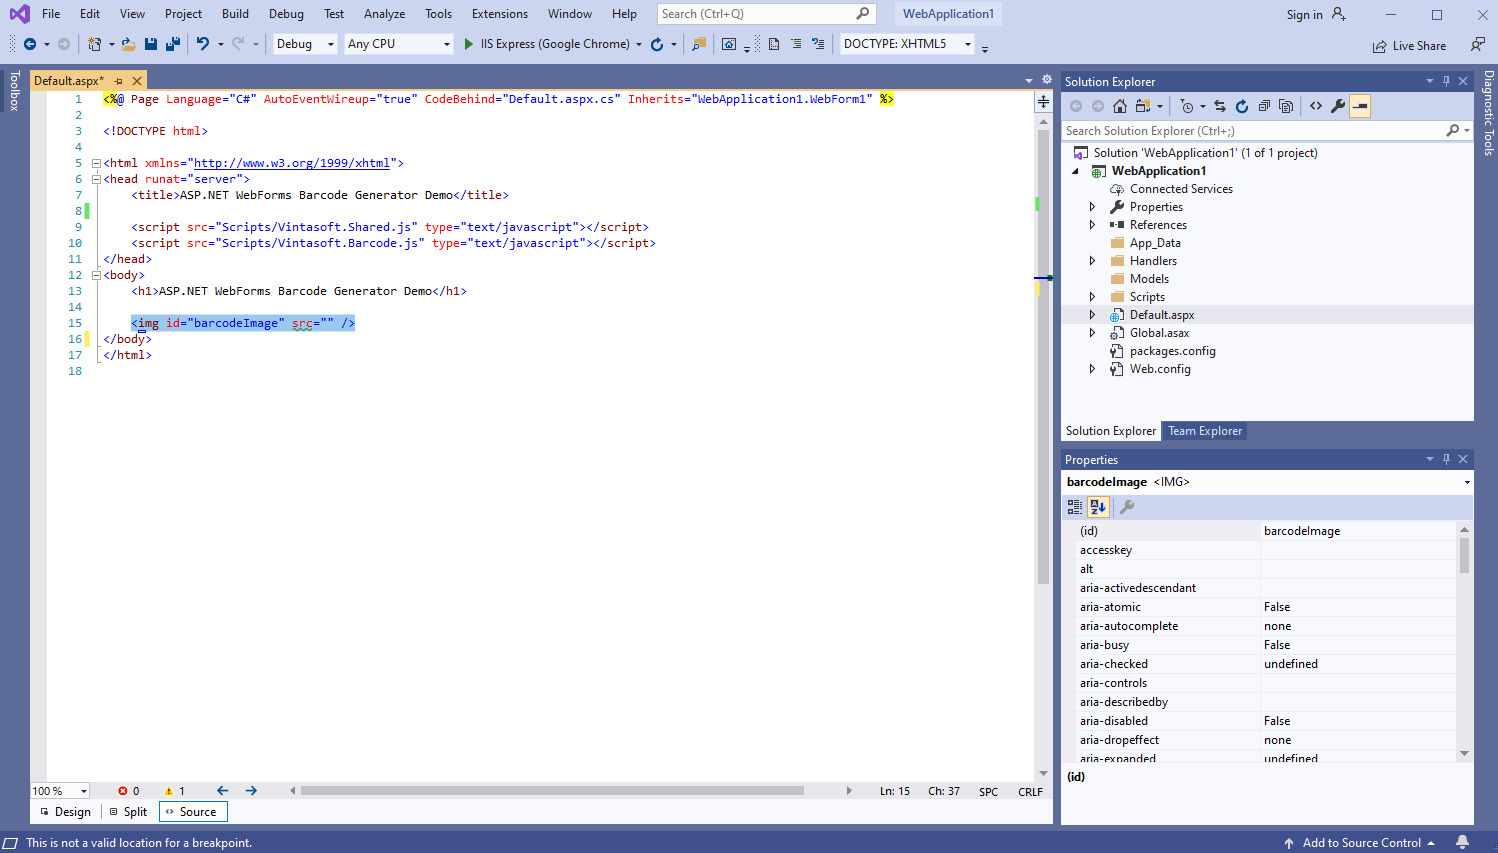This screenshot has height=853, width=1498.
Task: Switch to the Split view tab
Action: [128, 812]
